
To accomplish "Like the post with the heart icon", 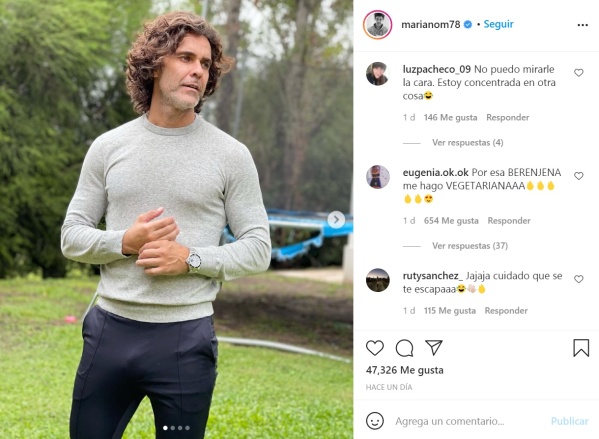I will point(375,348).
